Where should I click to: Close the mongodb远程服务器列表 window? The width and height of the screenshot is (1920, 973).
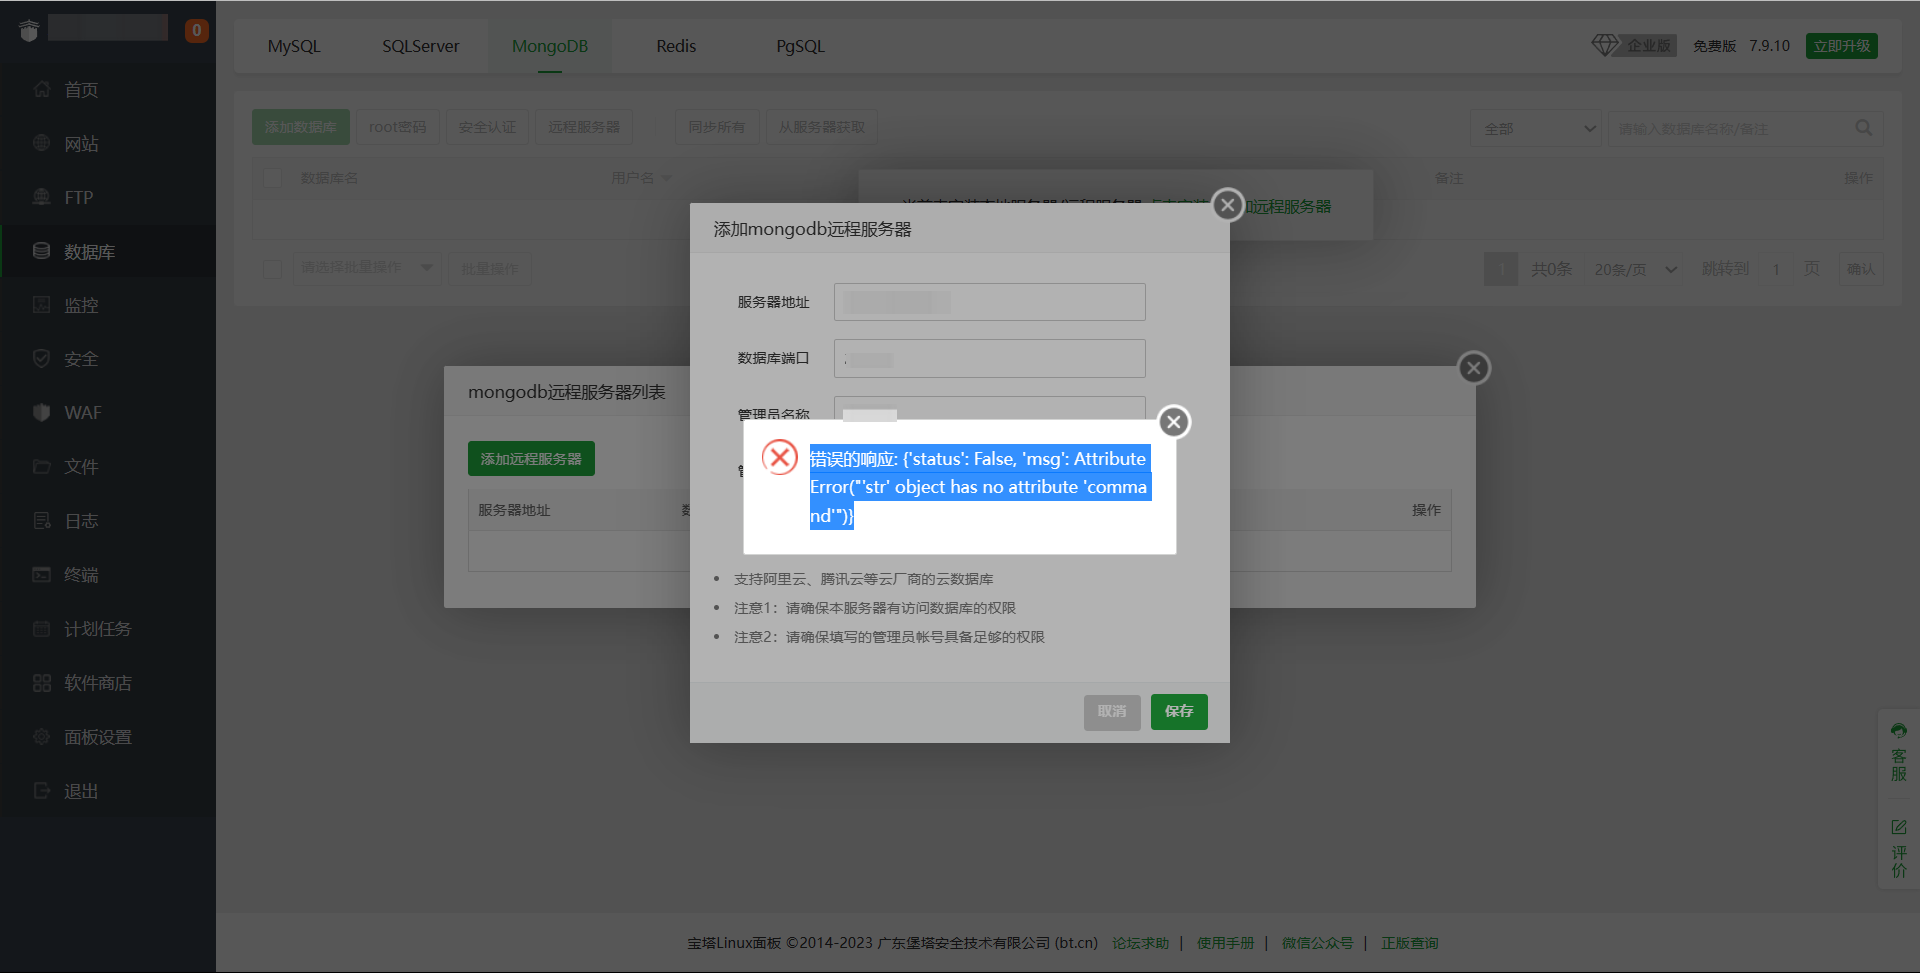point(1473,368)
